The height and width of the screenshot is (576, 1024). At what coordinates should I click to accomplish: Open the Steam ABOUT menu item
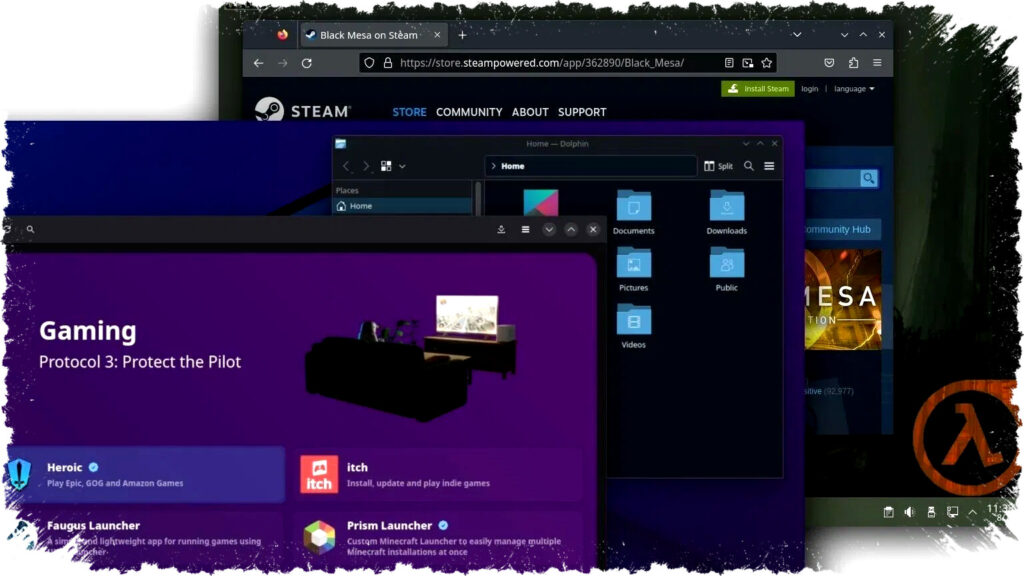coord(530,112)
